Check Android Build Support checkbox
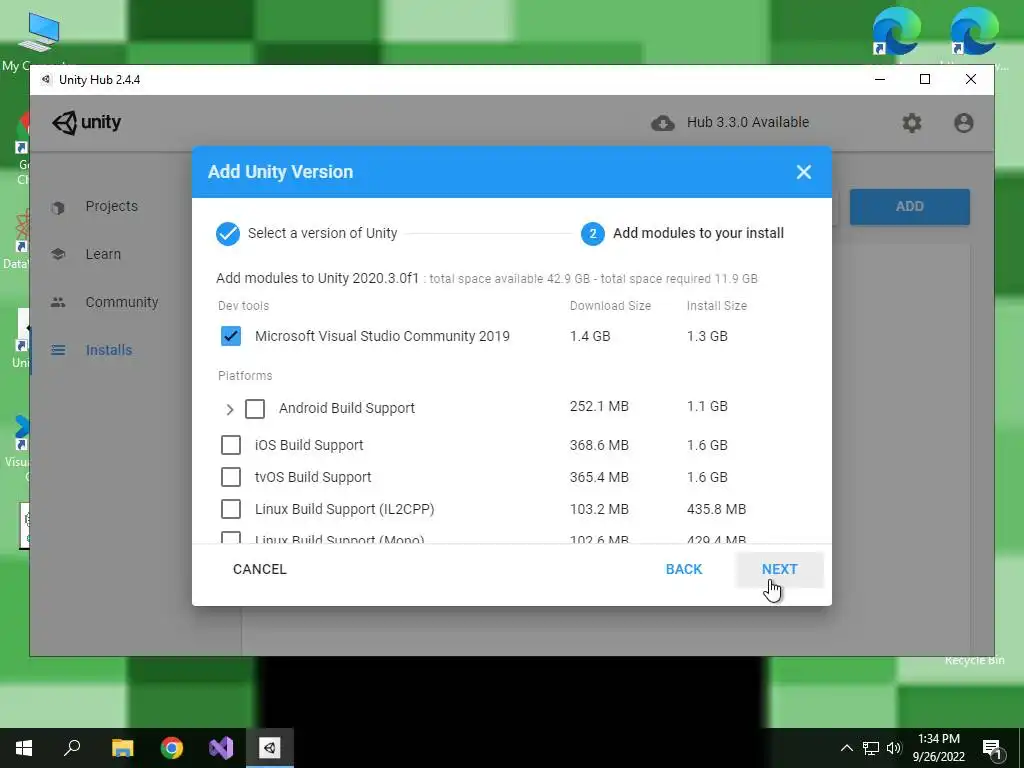Screen dimensions: 1024x768 (255, 409)
